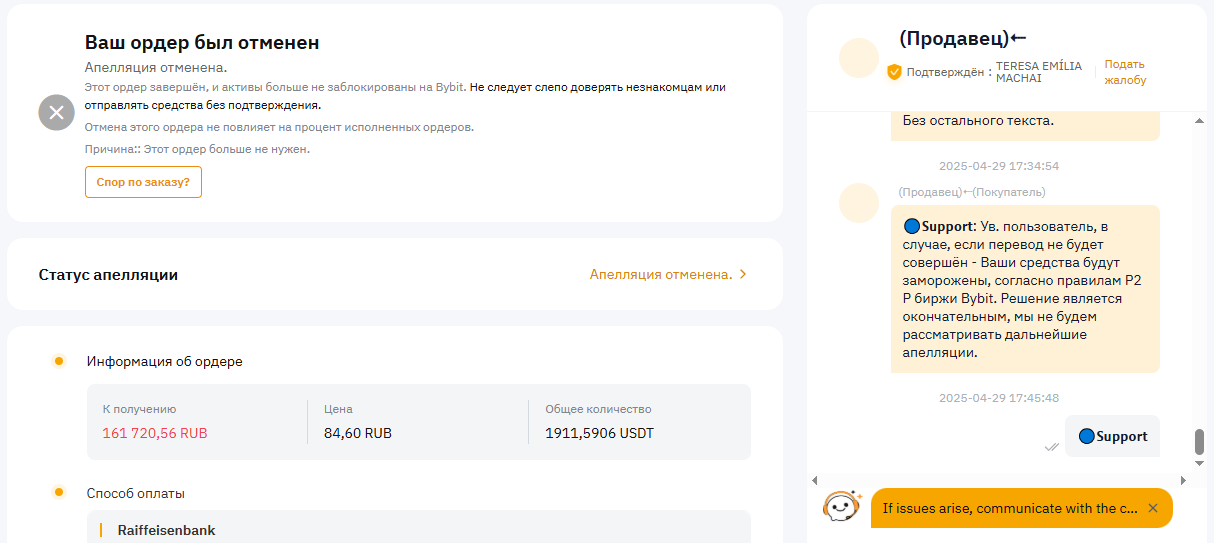Image resolution: width=1214 pixels, height=543 pixels.
Task: Dismiss the 'If issues arise' tooltip
Action: (x=1153, y=508)
